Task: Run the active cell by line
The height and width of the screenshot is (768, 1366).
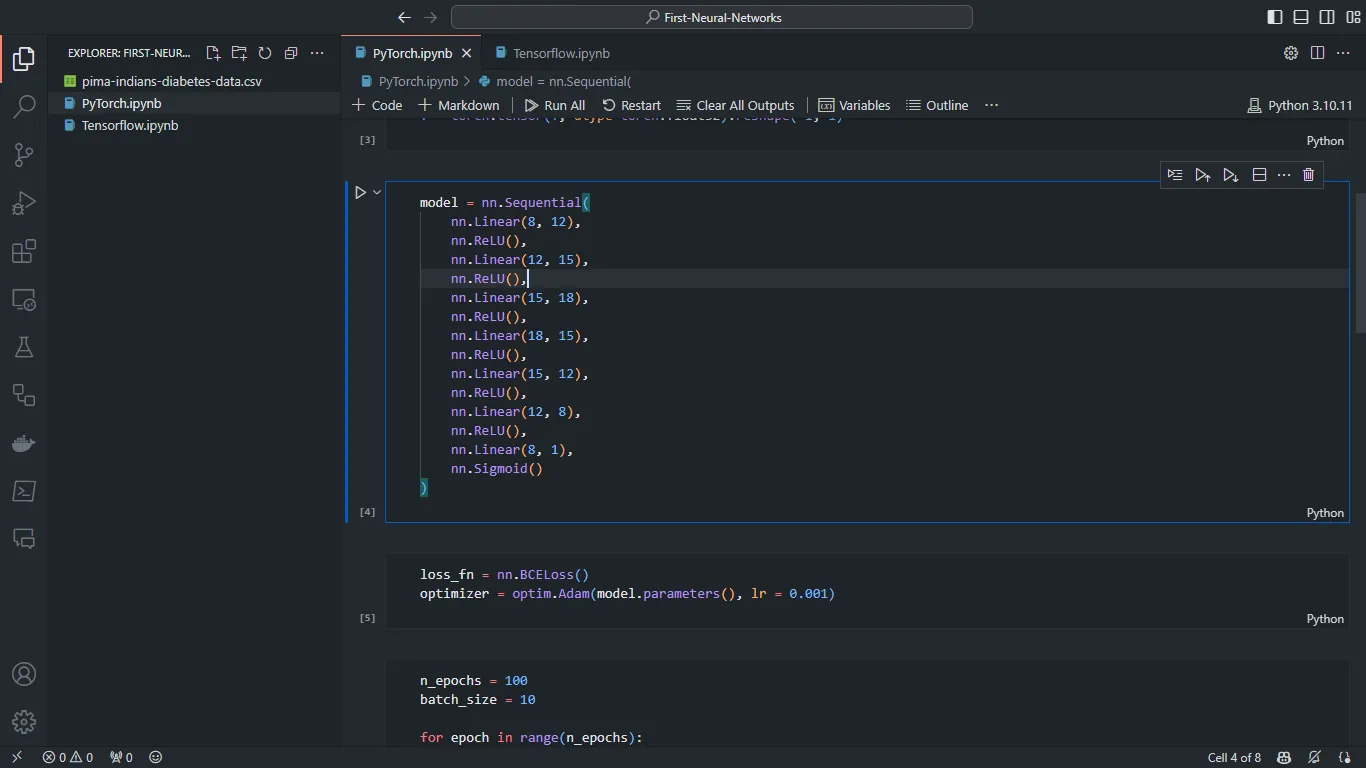Action: click(x=1175, y=175)
